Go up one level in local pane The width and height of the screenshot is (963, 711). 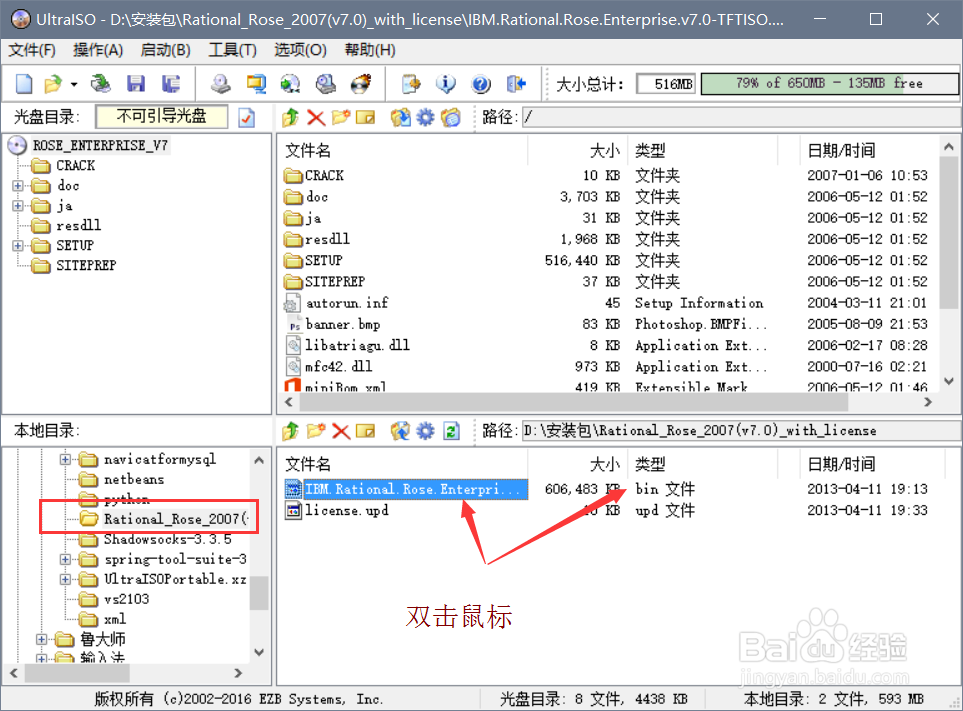coord(290,431)
